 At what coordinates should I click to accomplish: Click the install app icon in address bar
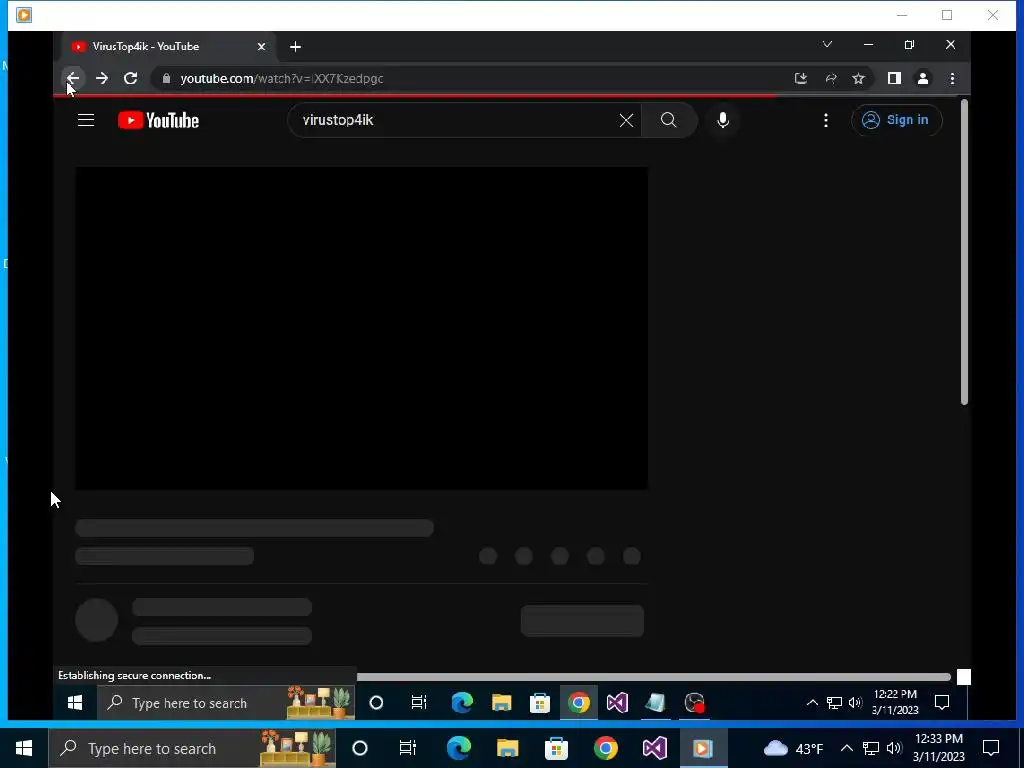click(x=801, y=78)
